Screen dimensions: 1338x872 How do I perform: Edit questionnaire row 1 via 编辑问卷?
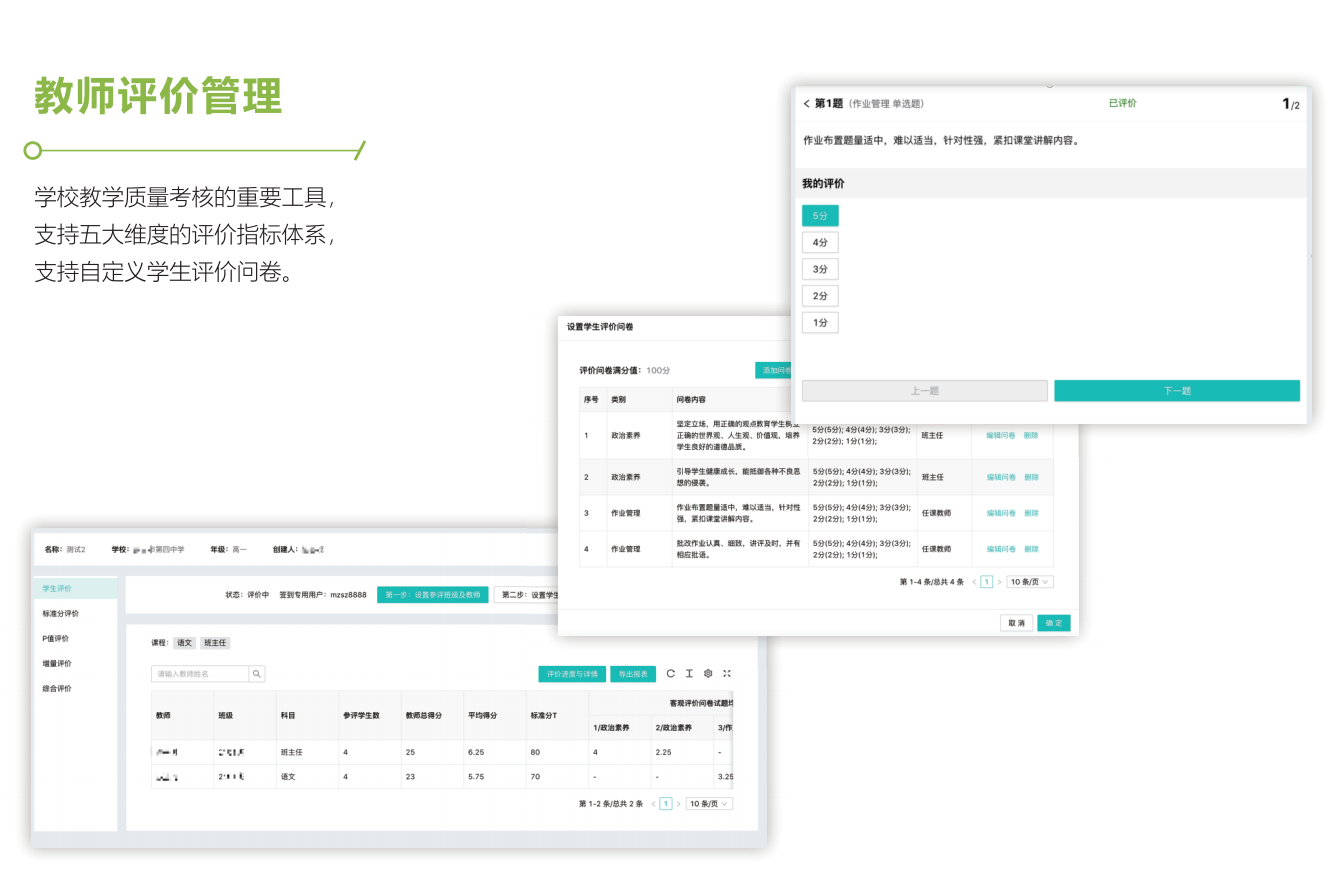coord(1001,435)
